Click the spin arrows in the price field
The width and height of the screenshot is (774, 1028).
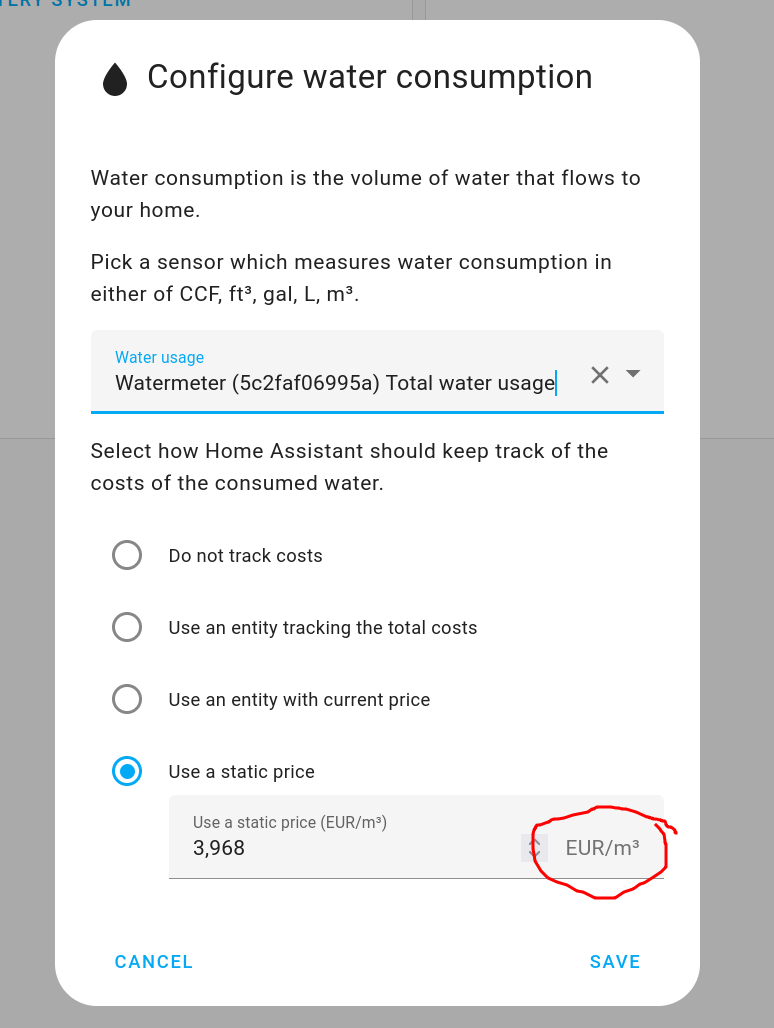534,848
